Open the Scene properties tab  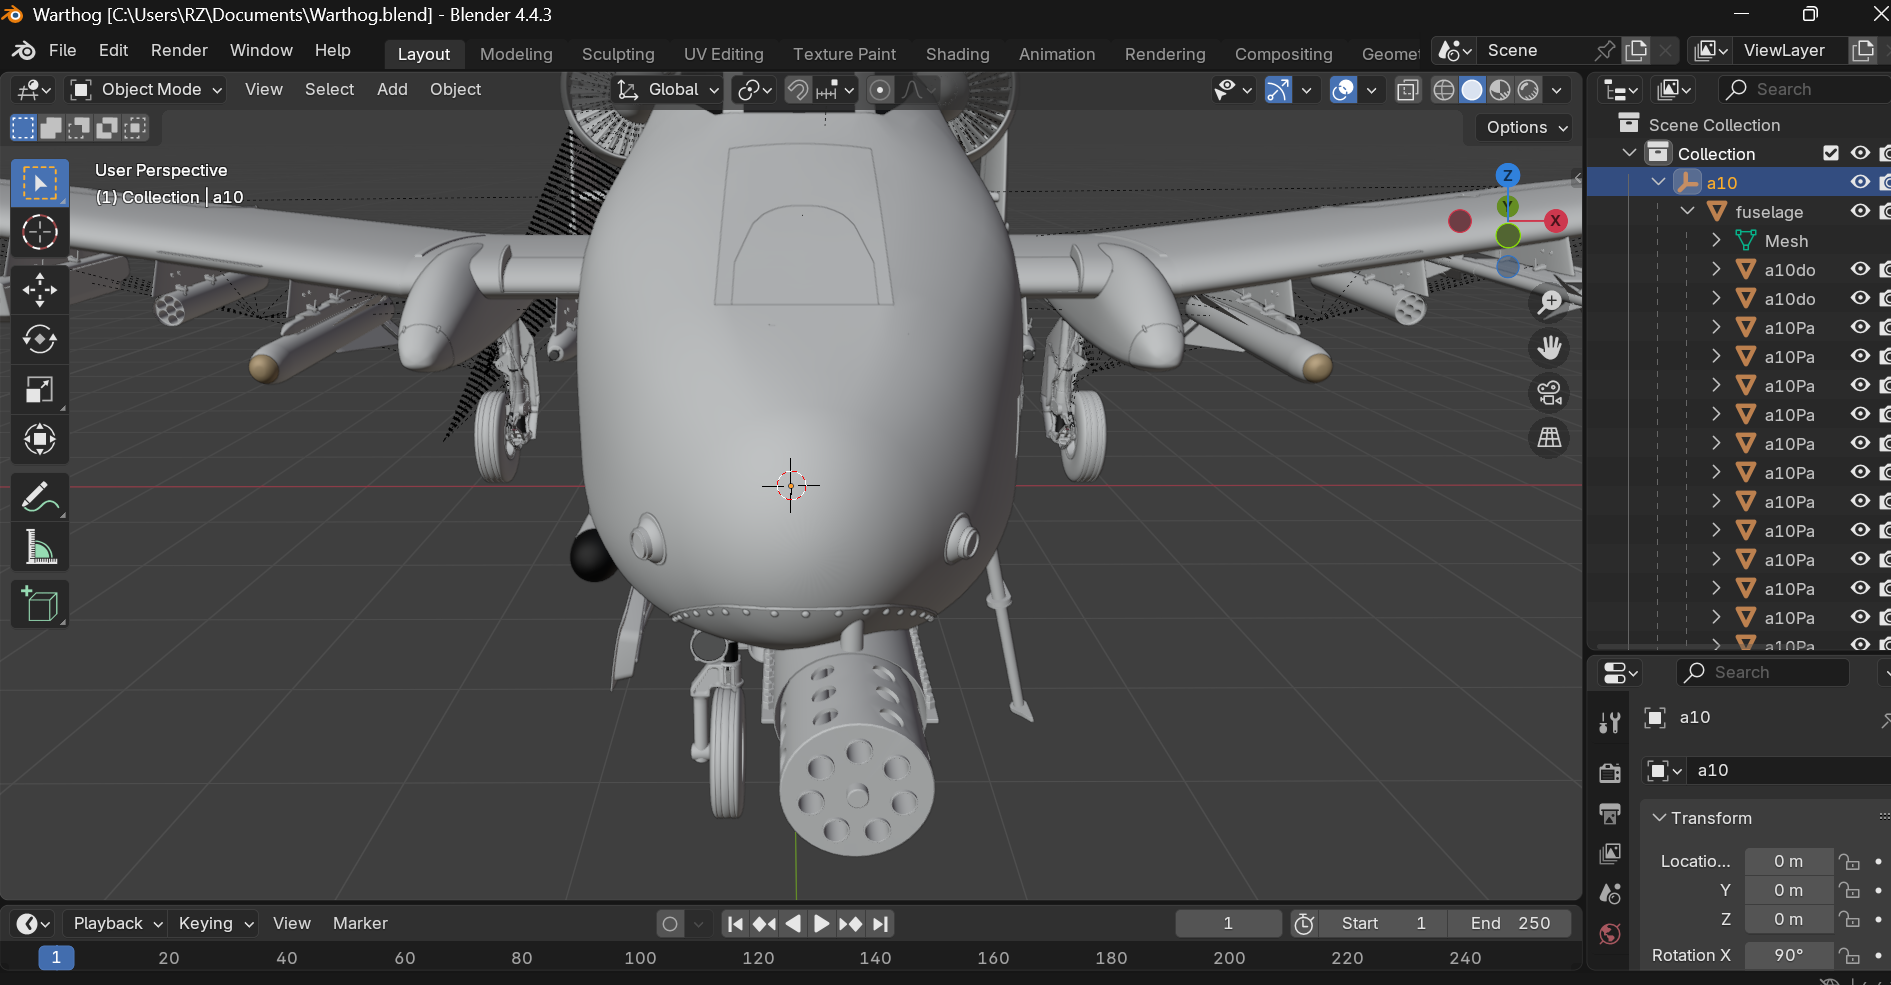point(1610,893)
